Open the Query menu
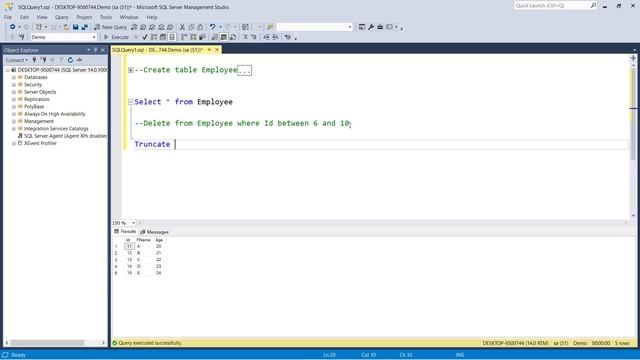640x360 pixels. [x=62, y=17]
